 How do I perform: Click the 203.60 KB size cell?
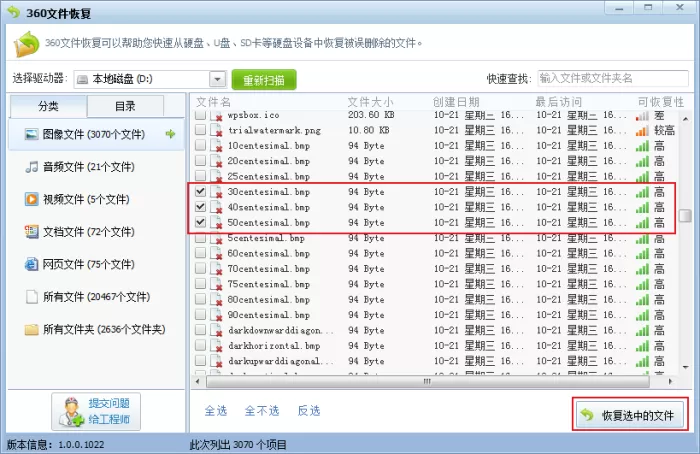pos(371,115)
